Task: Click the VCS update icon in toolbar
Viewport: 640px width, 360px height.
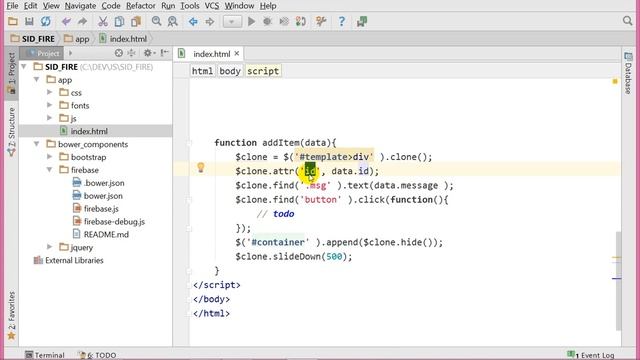Action: click(x=301, y=21)
